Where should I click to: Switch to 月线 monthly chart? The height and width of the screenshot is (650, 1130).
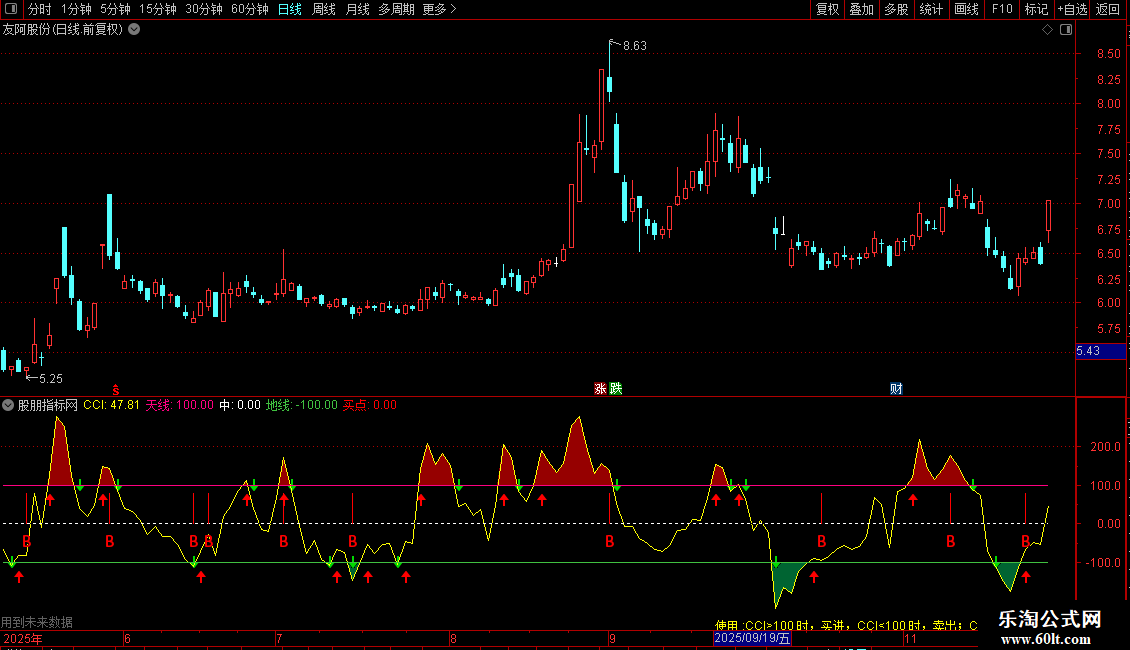click(x=357, y=9)
